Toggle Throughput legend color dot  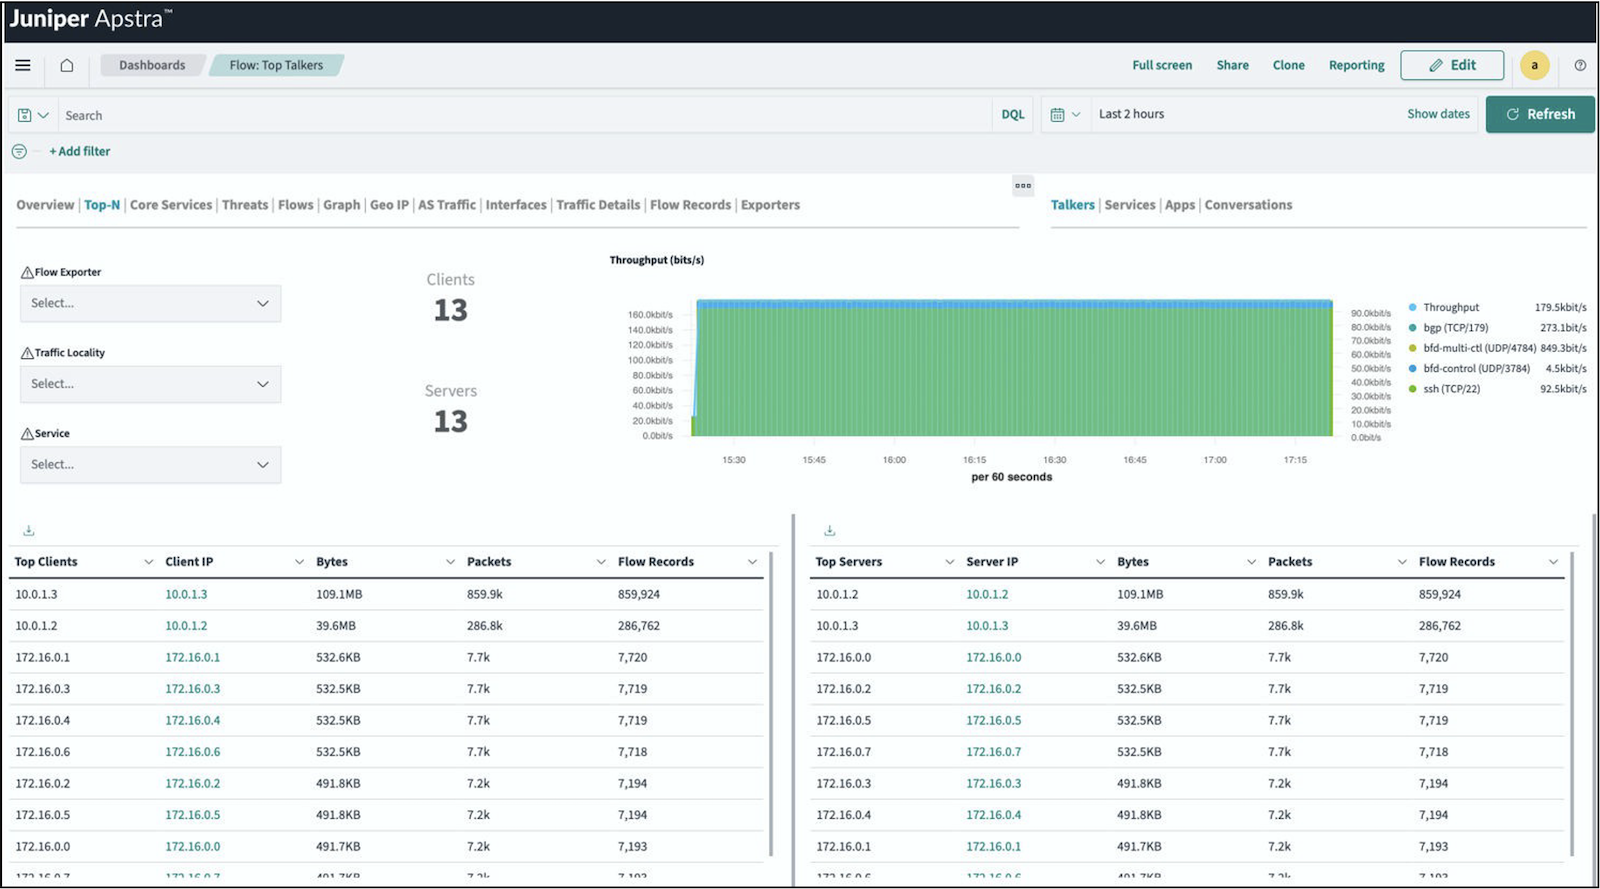click(x=1412, y=308)
